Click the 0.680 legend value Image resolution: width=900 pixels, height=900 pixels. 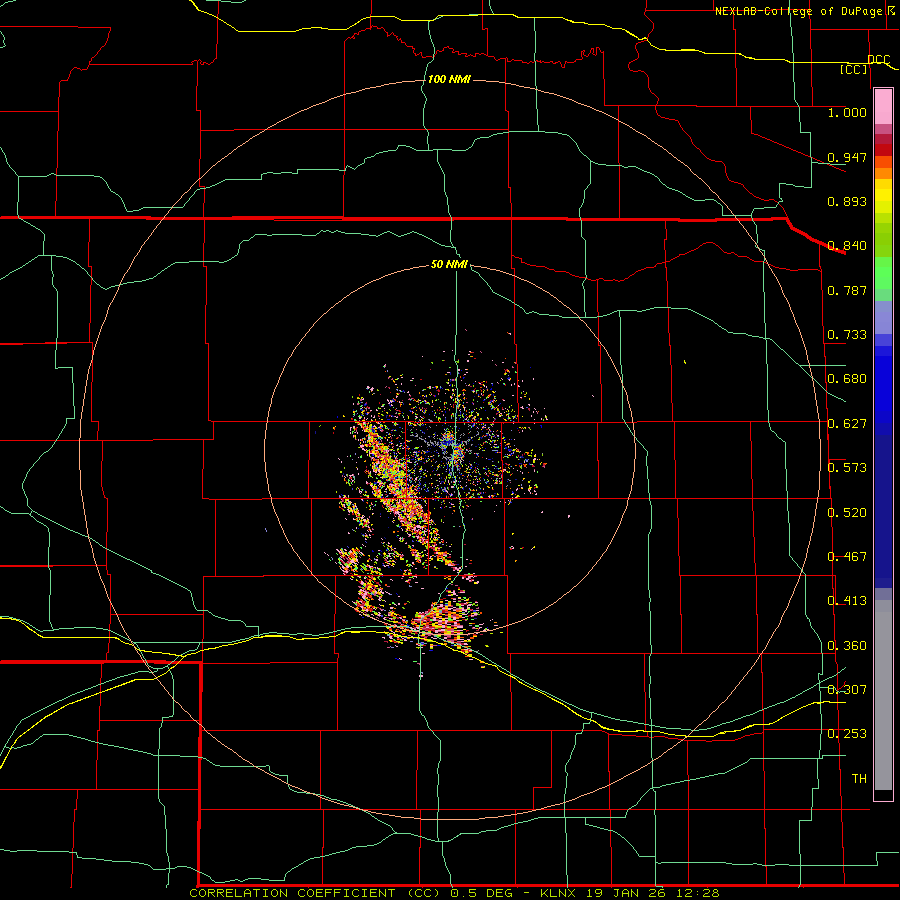847,379
